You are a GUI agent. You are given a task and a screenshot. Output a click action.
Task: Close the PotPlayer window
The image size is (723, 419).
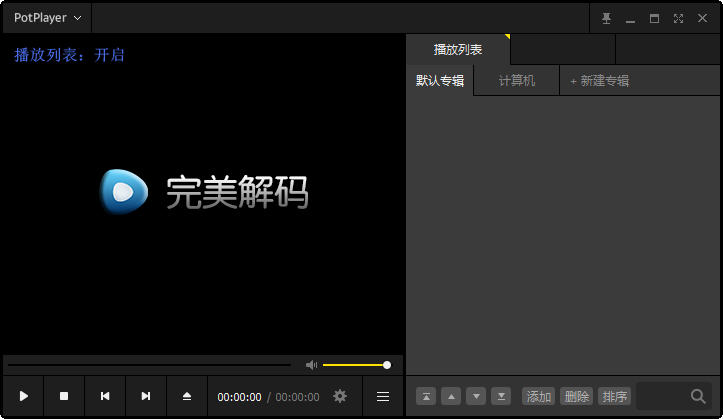[702, 18]
